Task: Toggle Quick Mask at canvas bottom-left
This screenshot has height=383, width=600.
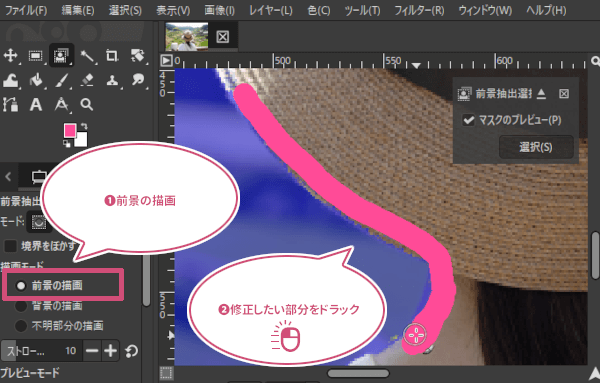Action: pyautogui.click(x=166, y=373)
